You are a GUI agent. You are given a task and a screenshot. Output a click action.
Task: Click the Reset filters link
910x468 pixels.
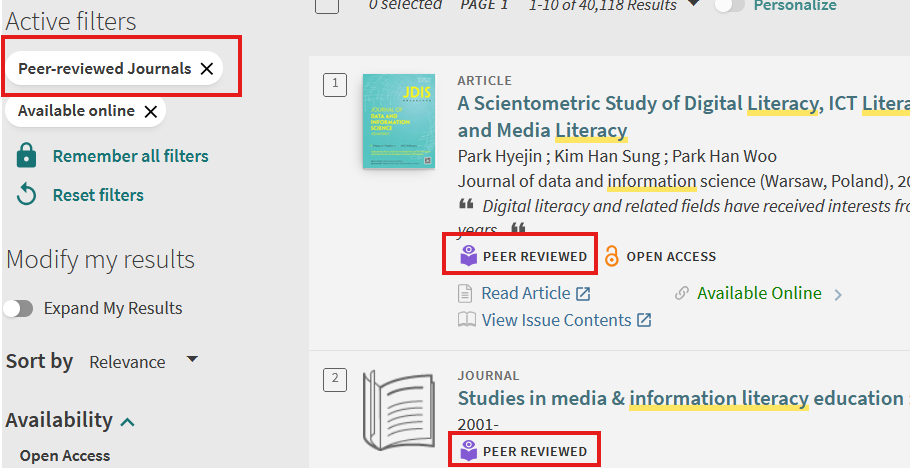98,195
